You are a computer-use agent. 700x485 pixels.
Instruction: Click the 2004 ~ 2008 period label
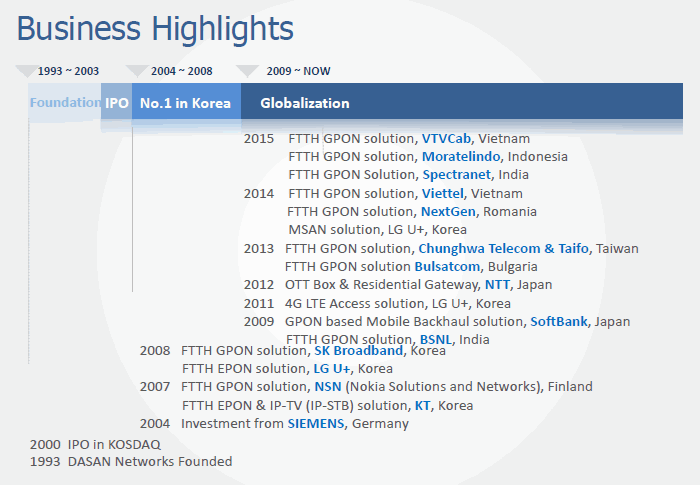pos(182,71)
